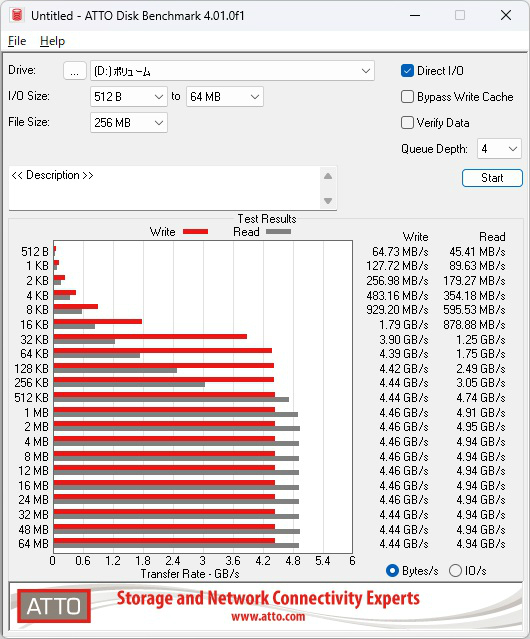
Task: Click the Transfer Rate - GB/s axis label
Action: coord(190,574)
